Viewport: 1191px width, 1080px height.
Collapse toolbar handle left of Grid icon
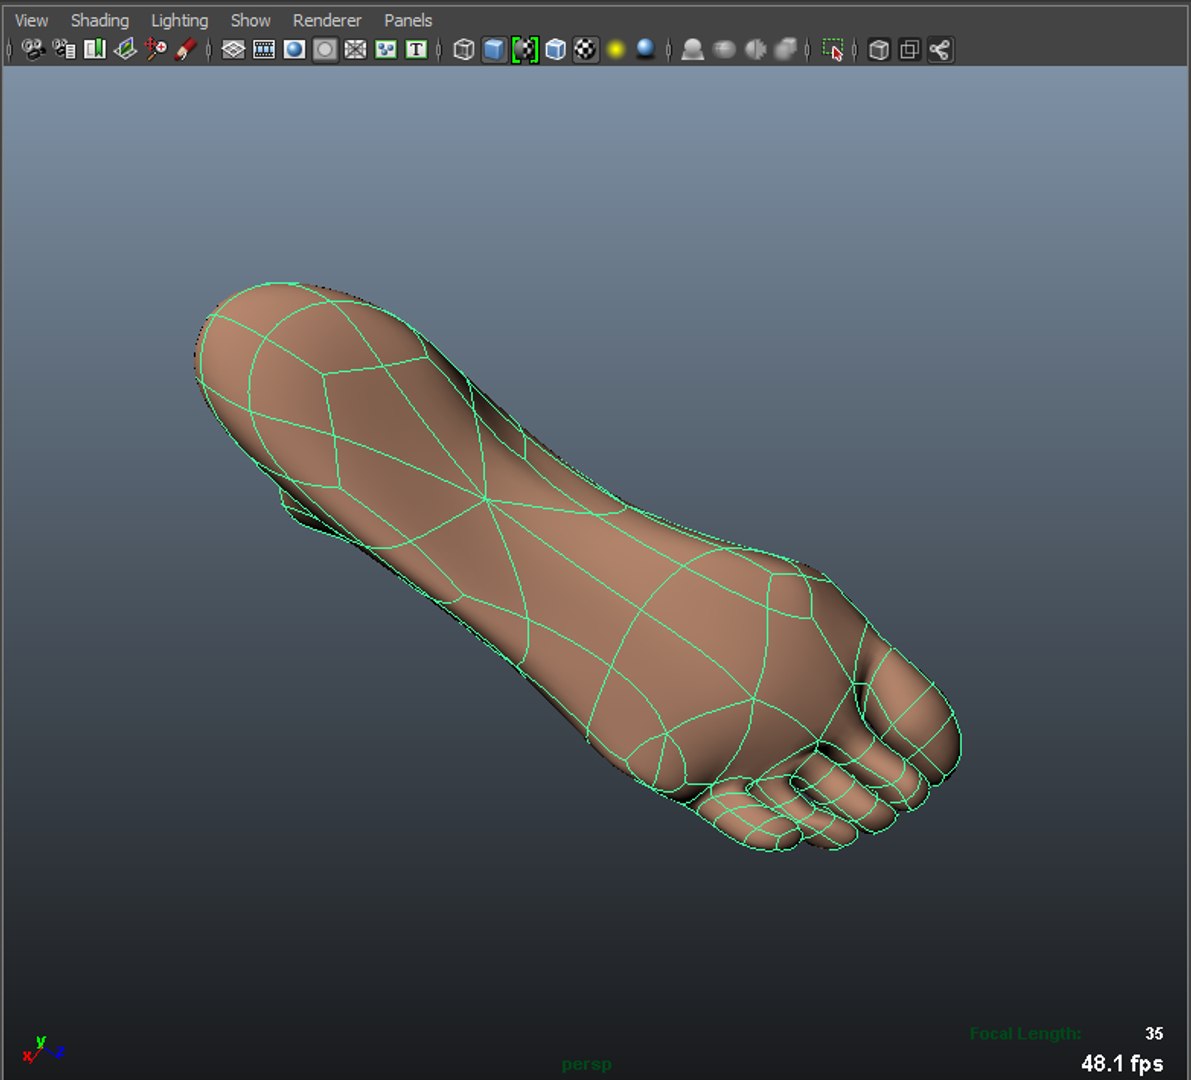[x=209, y=50]
